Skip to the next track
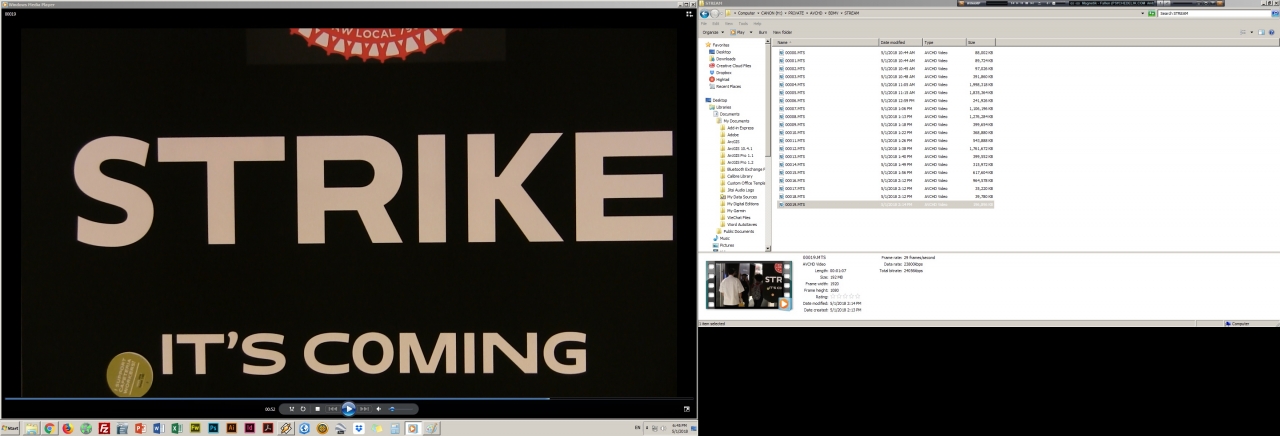This screenshot has width=1280, height=436. click(364, 409)
